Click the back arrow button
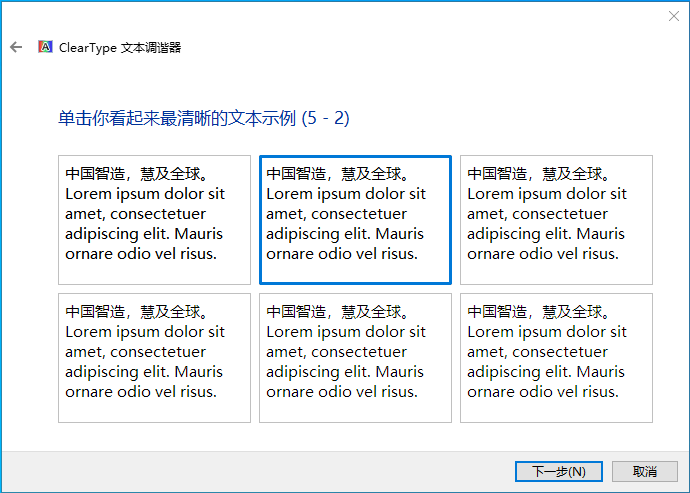Viewport: 690px width, 493px height. pos(16,47)
